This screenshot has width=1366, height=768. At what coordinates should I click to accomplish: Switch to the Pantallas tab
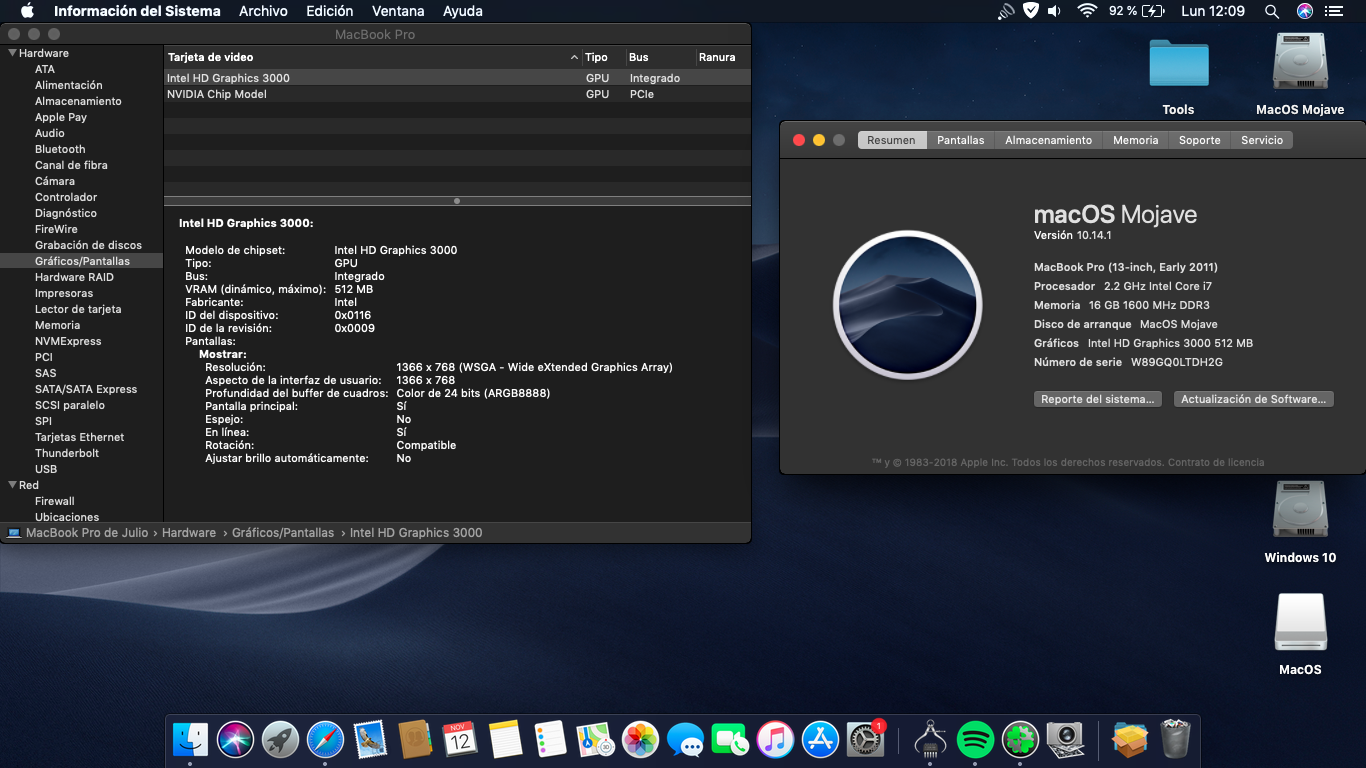(x=961, y=140)
